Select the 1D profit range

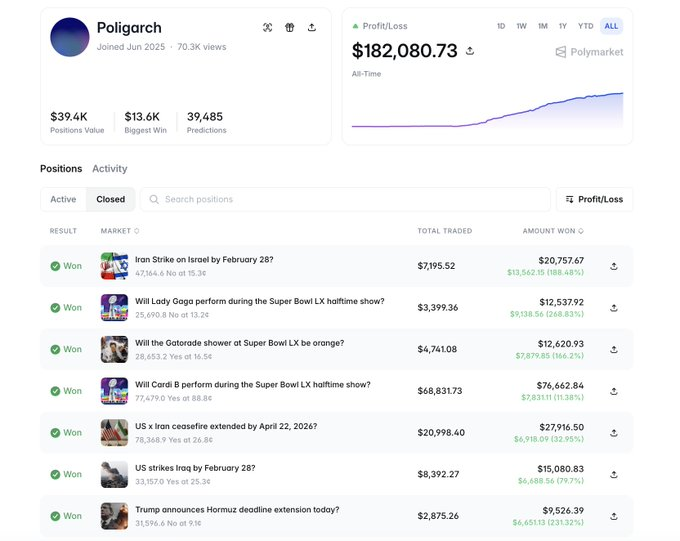click(501, 26)
